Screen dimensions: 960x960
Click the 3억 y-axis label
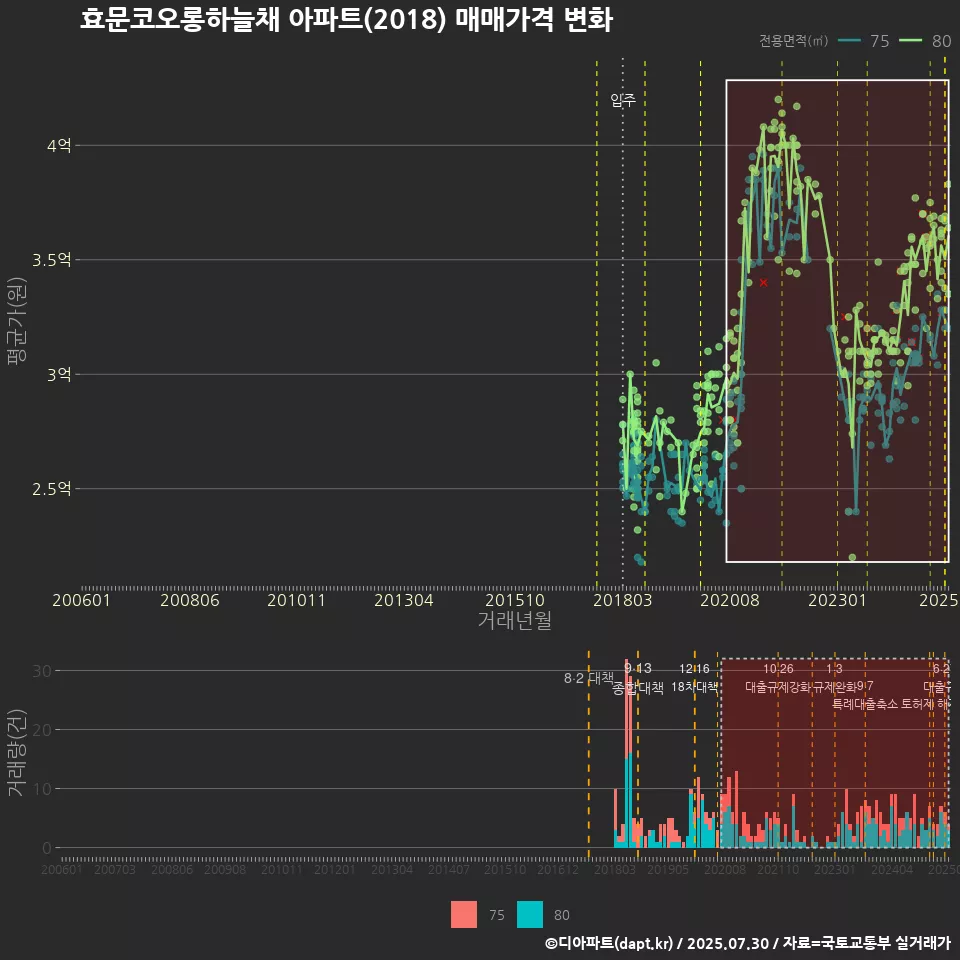click(x=59, y=374)
